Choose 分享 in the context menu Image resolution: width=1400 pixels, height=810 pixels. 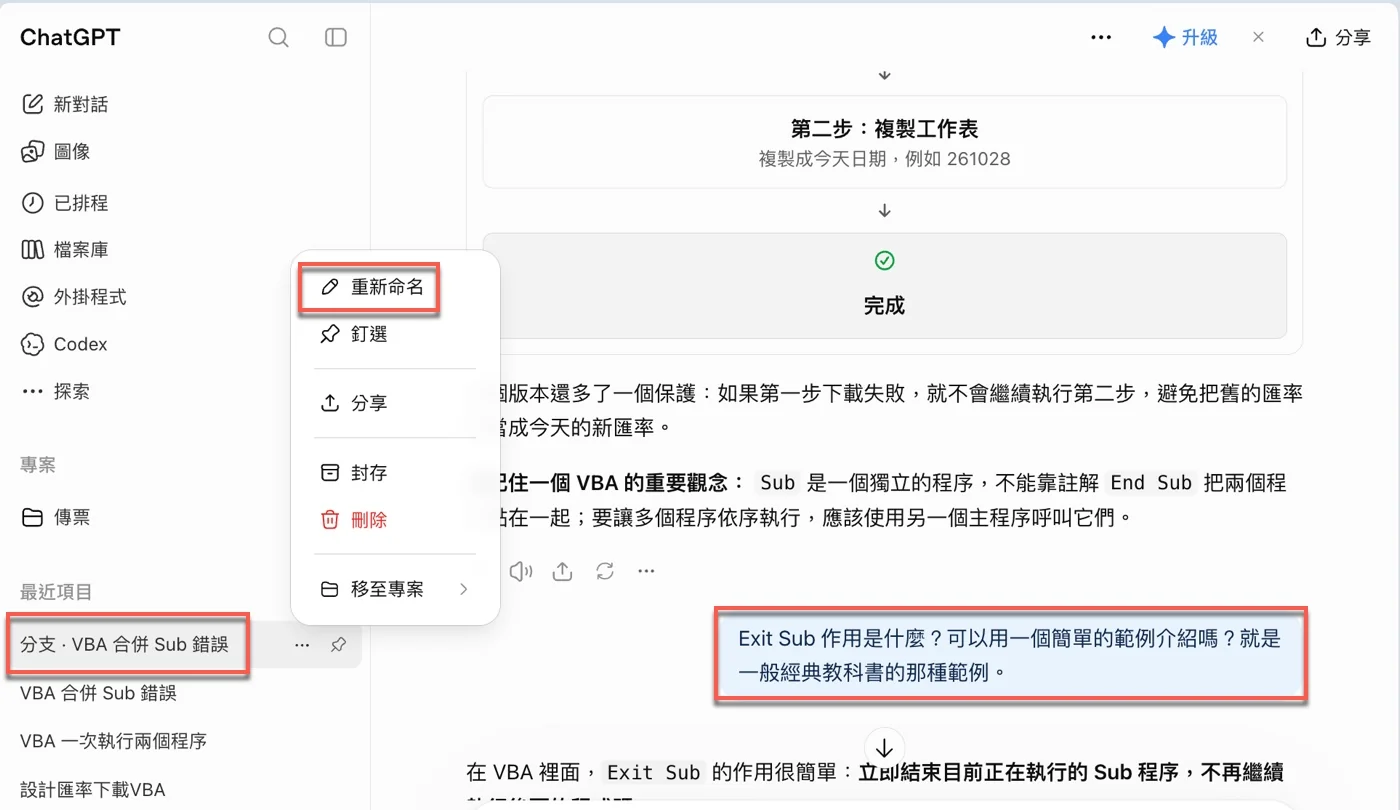[354, 403]
